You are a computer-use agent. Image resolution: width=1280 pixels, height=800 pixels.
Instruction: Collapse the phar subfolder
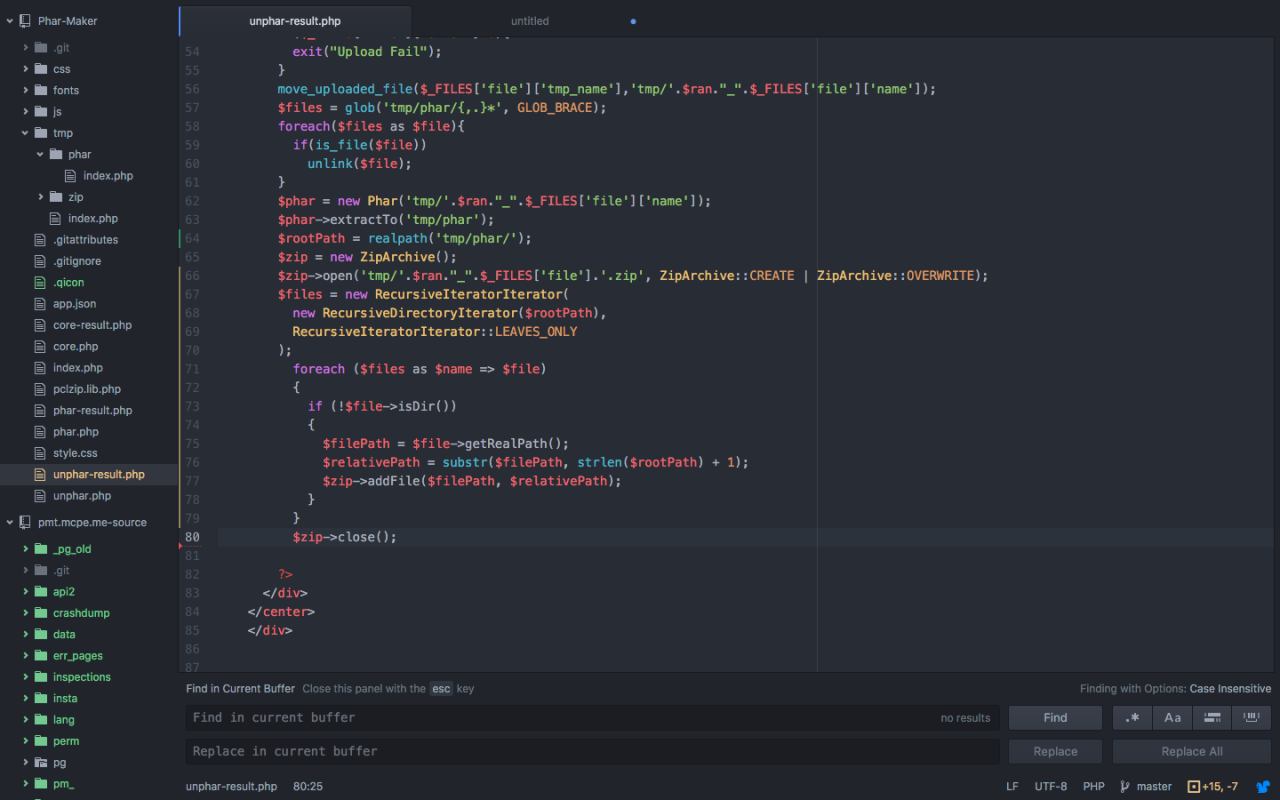pos(41,154)
